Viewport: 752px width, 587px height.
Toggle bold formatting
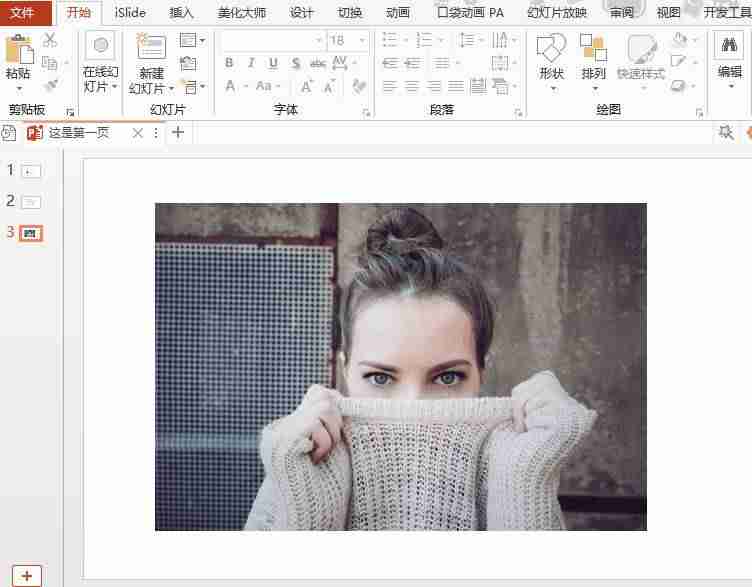tap(229, 62)
